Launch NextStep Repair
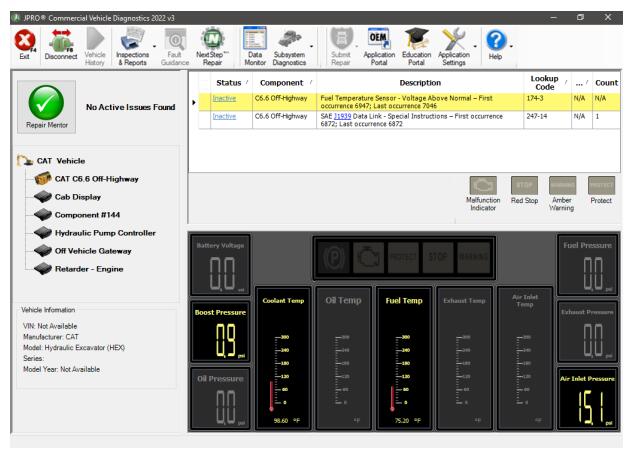This screenshot has height=452, width=625. 212,47
